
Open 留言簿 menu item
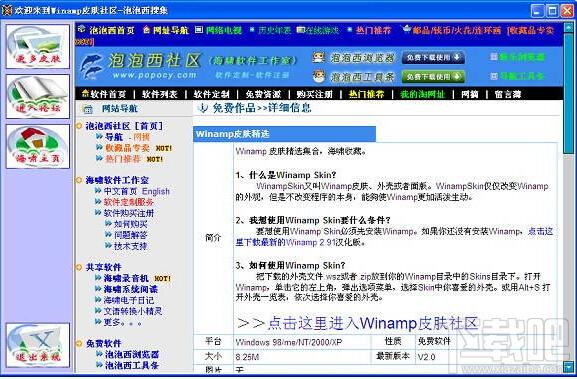pos(508,94)
